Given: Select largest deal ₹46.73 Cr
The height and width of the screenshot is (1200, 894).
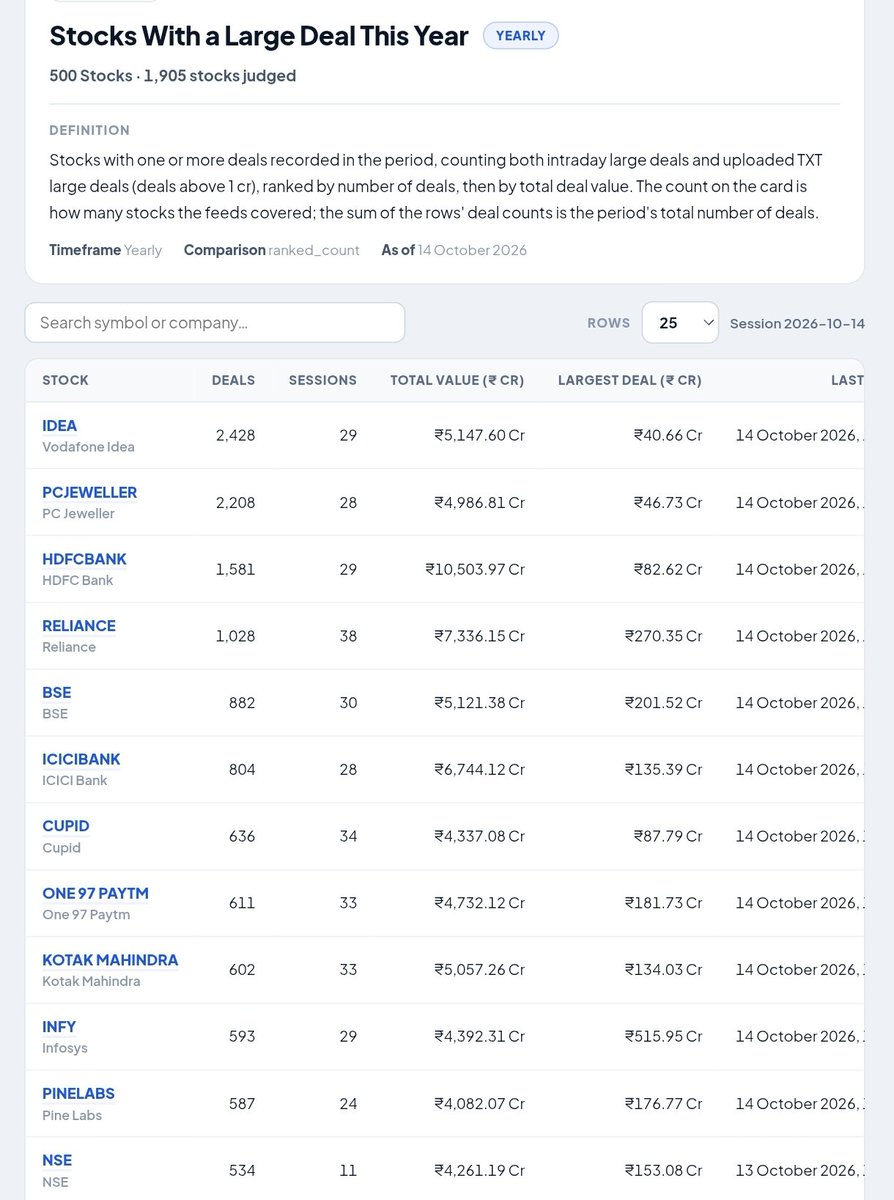Looking at the screenshot, I should (x=668, y=503).
